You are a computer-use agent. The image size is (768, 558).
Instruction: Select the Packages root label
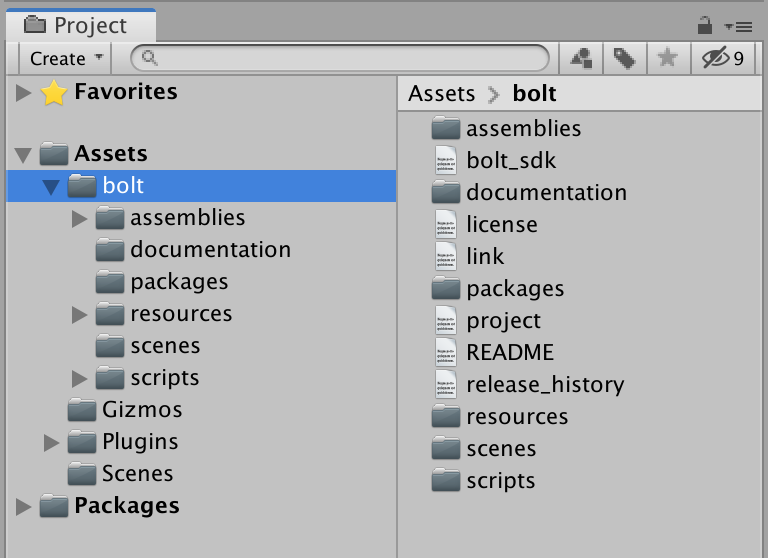tap(127, 506)
